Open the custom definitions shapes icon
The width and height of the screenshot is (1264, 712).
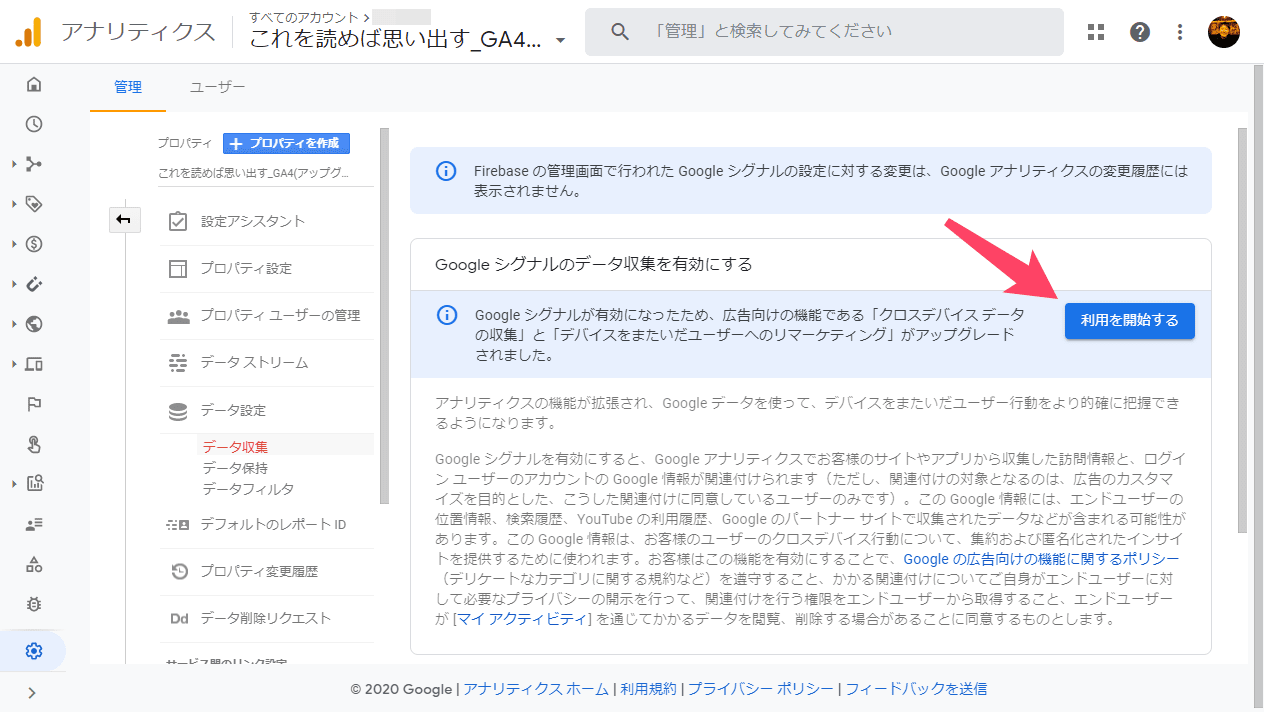[x=34, y=564]
